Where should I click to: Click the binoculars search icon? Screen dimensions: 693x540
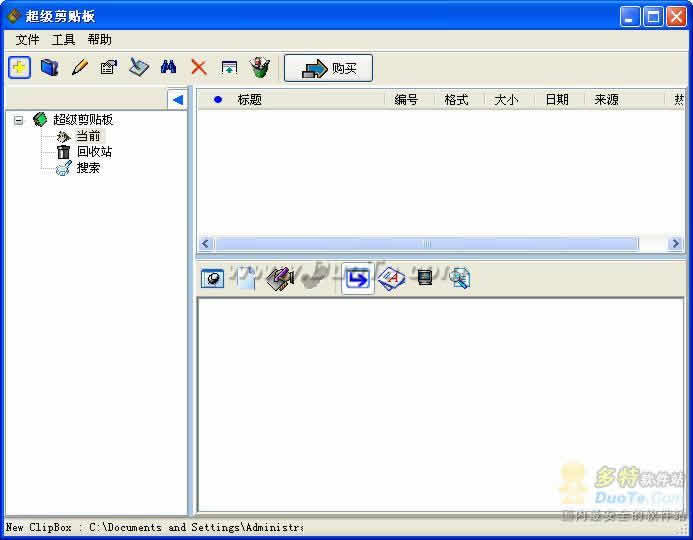point(169,68)
